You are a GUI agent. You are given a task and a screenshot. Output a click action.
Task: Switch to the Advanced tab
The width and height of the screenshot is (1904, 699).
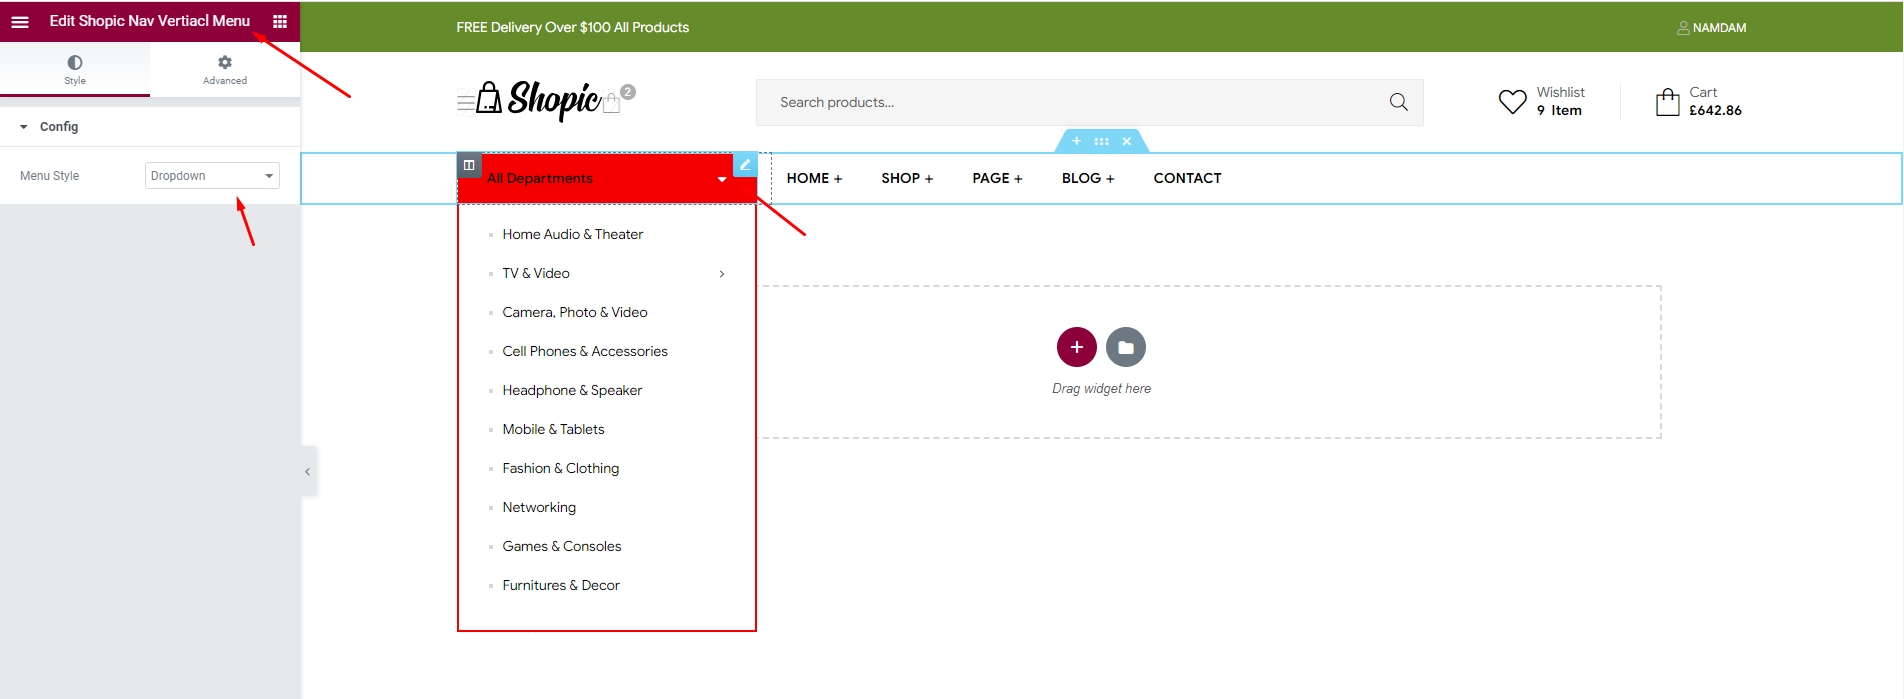(225, 70)
